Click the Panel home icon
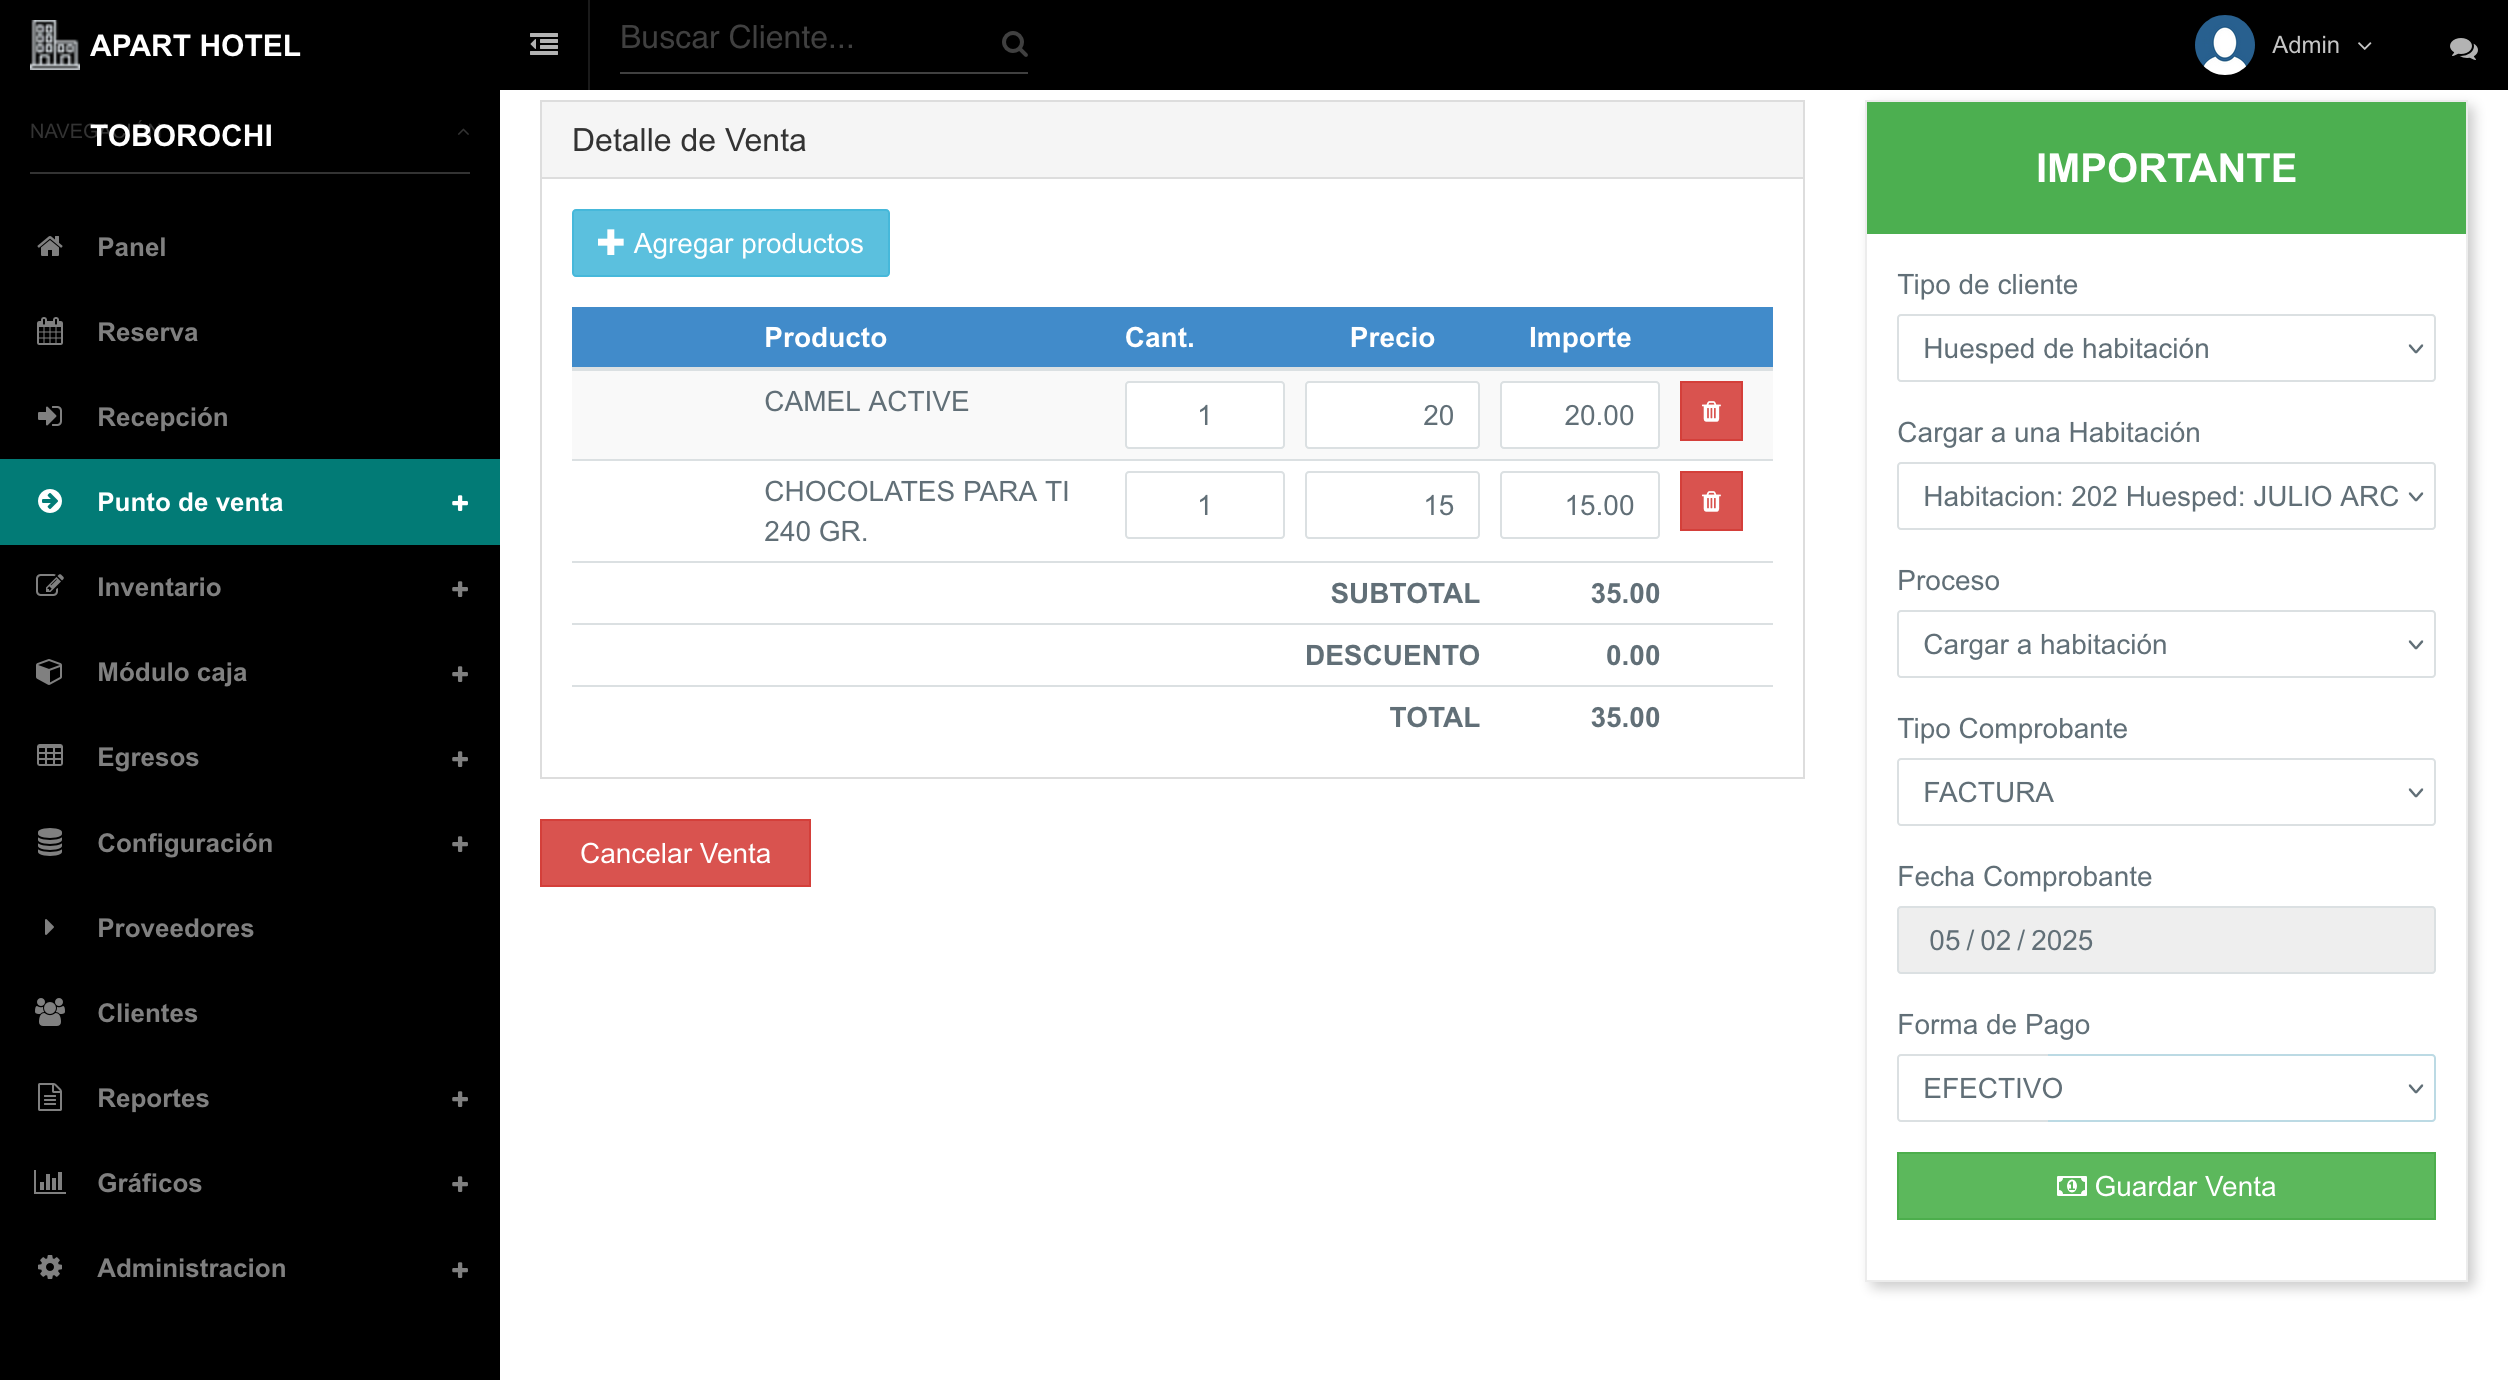The image size is (2508, 1380). [50, 246]
